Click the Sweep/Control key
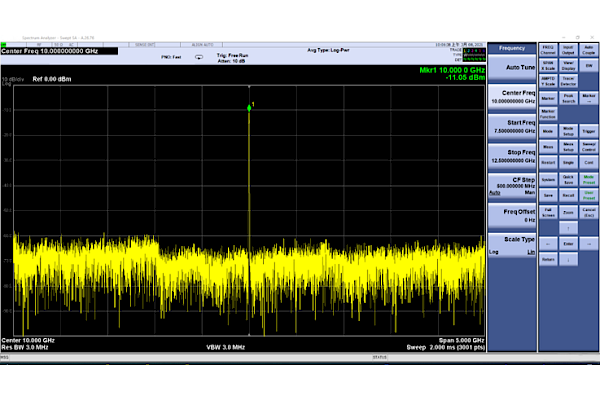This screenshot has height=400, width=600. tap(589, 147)
